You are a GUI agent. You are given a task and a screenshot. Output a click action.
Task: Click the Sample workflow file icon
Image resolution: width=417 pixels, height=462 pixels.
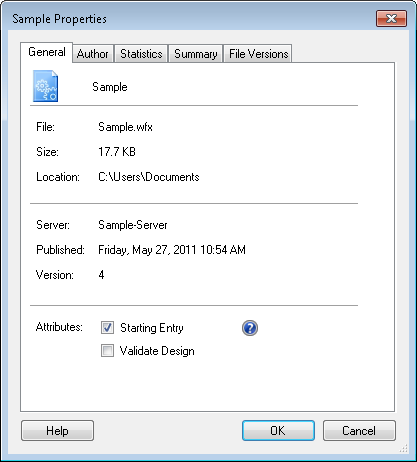45,86
